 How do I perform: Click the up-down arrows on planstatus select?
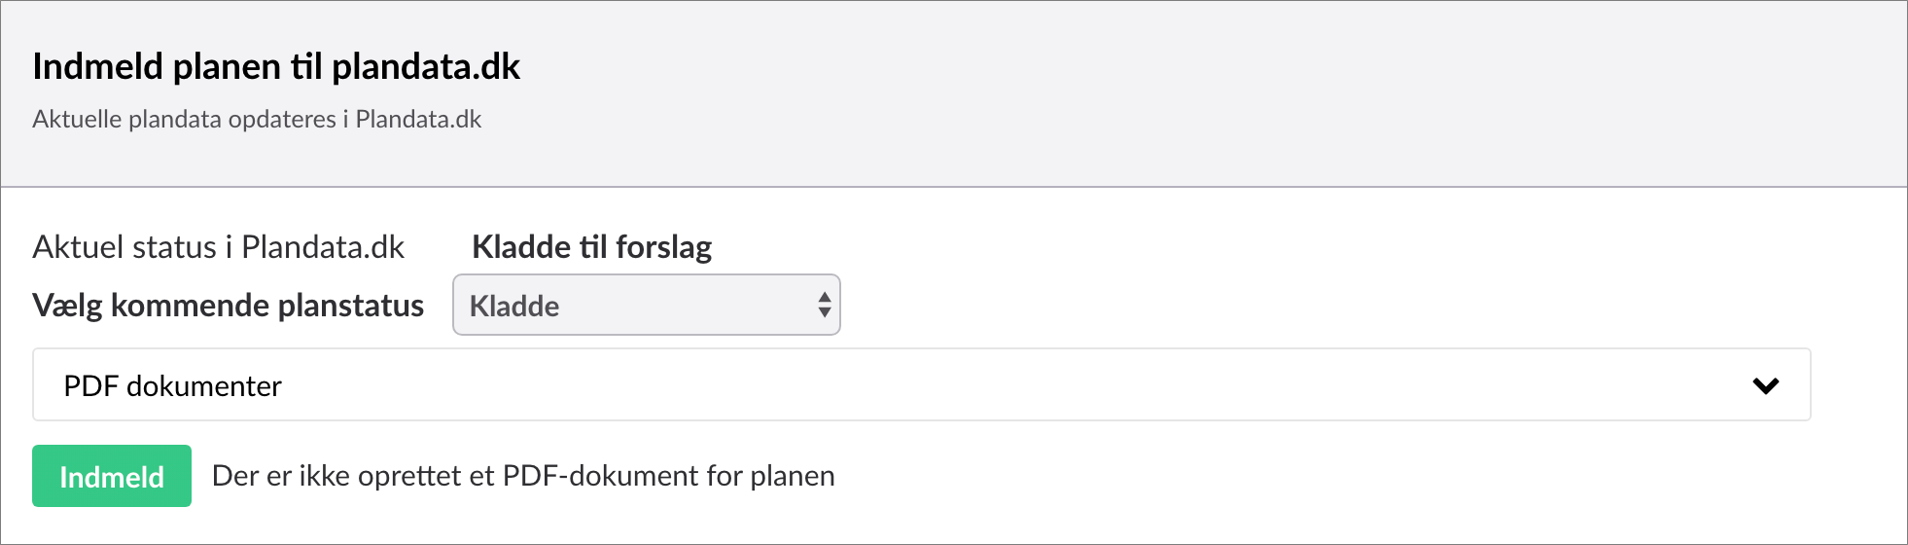824,305
